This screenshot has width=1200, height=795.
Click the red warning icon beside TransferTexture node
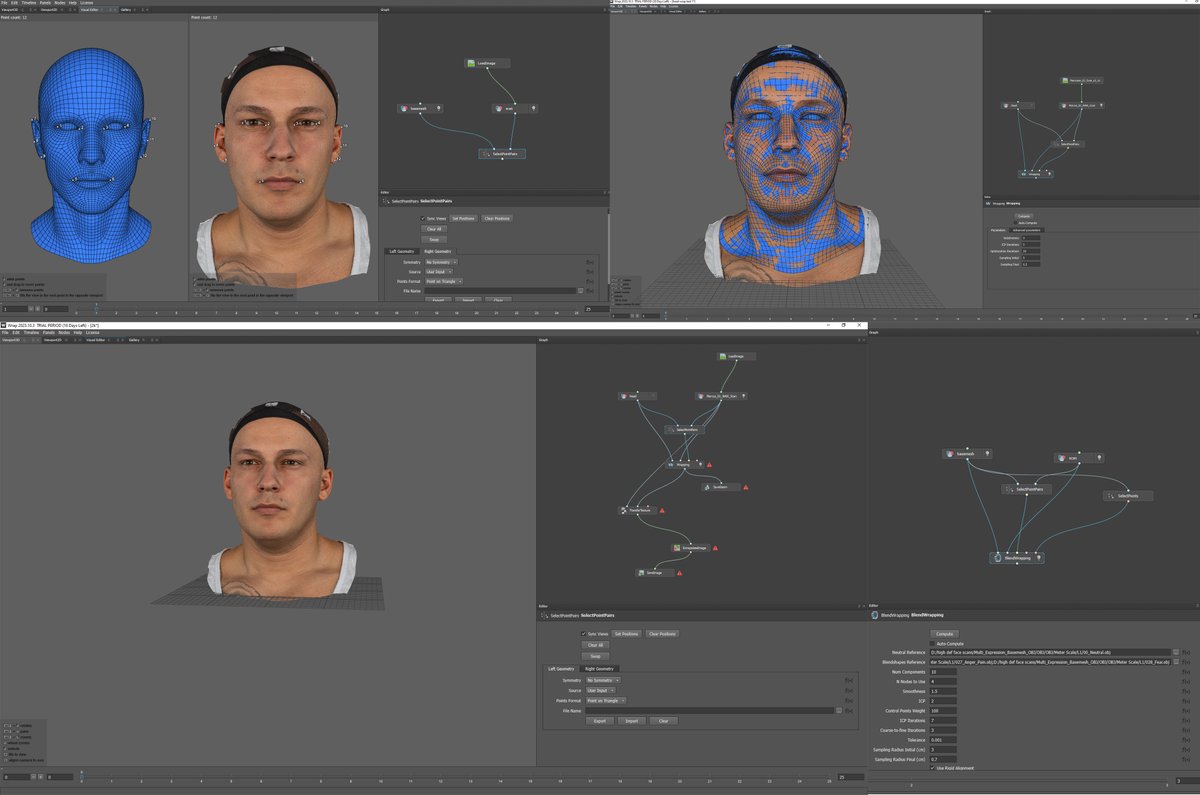(x=661, y=510)
